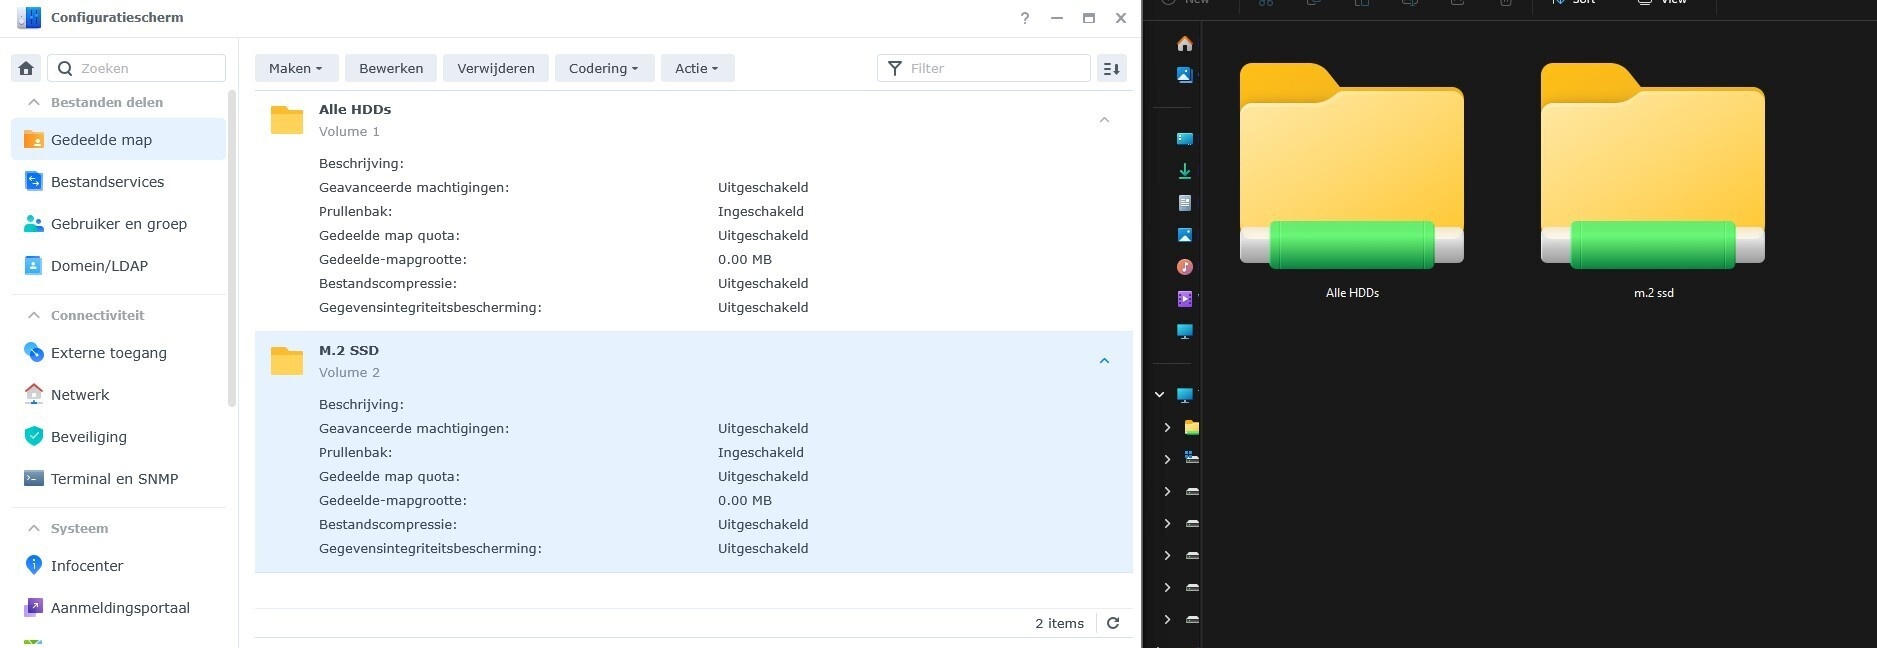This screenshot has height=648, width=1877.
Task: Click Geavanceerde machtigingen label under M.2 SSD
Action: [x=414, y=429]
